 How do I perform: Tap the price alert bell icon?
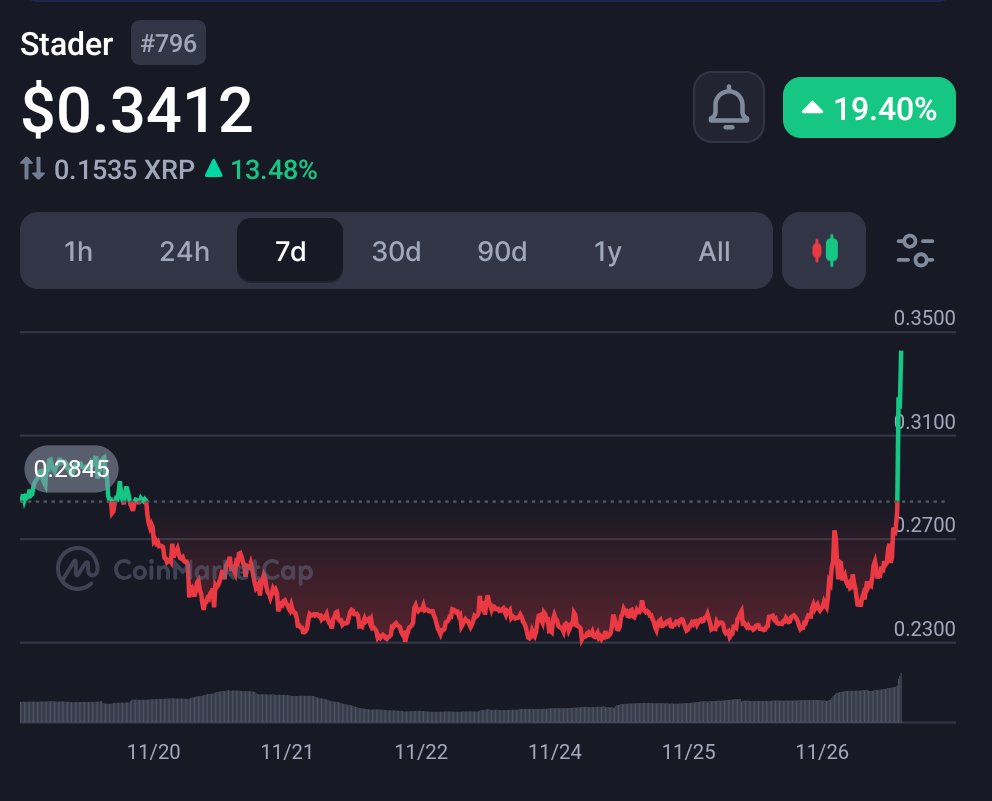pos(729,107)
